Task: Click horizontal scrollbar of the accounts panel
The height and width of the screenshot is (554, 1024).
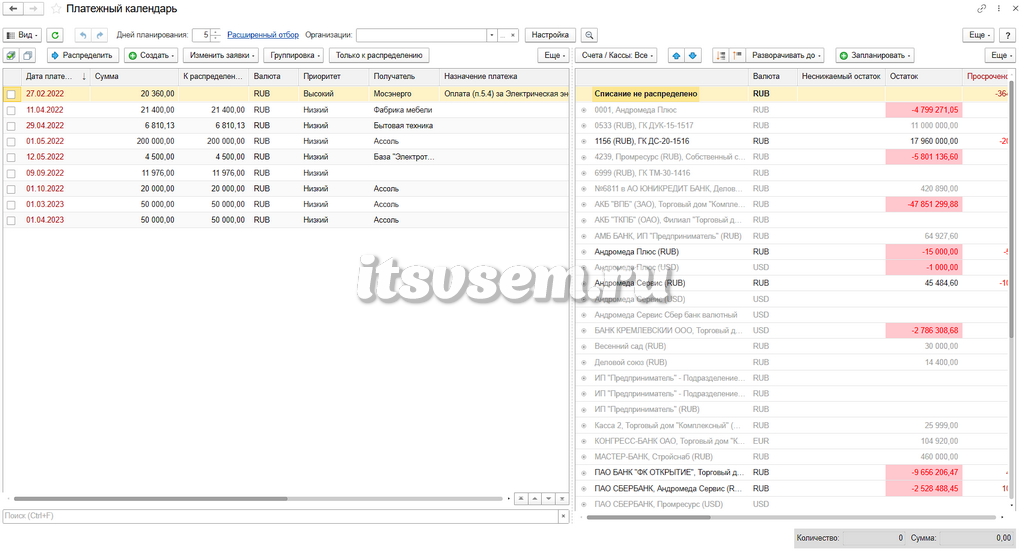Action: click(x=648, y=517)
